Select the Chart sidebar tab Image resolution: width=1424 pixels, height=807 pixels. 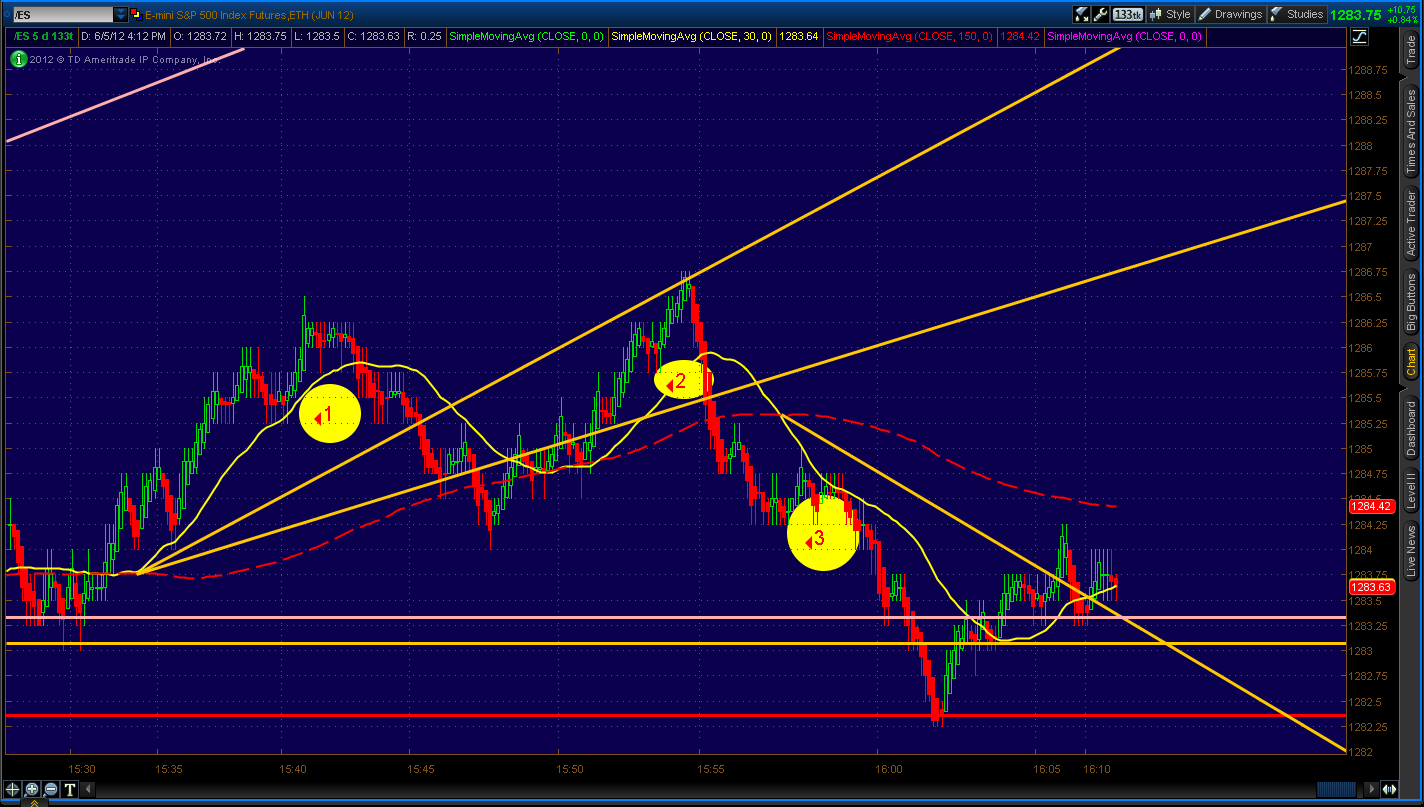pos(1411,361)
